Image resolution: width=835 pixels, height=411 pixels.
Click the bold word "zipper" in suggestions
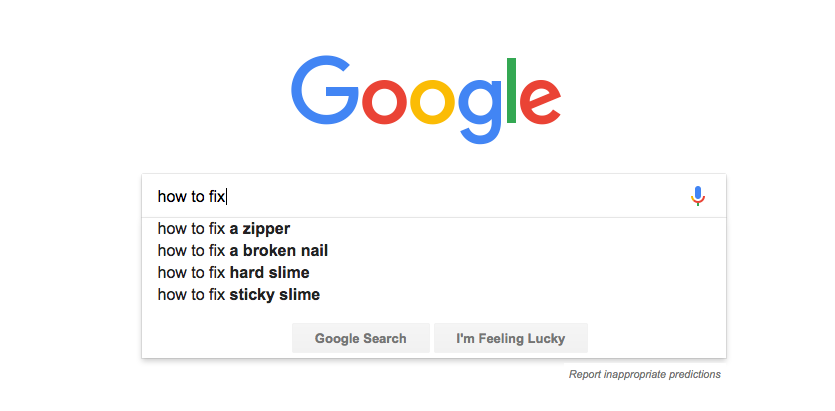click(266, 229)
